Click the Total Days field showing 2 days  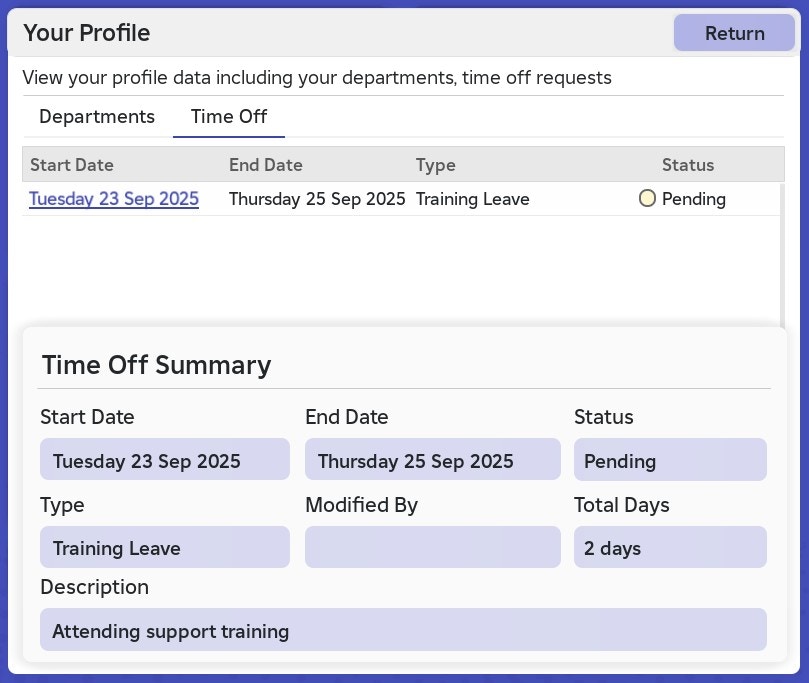670,547
